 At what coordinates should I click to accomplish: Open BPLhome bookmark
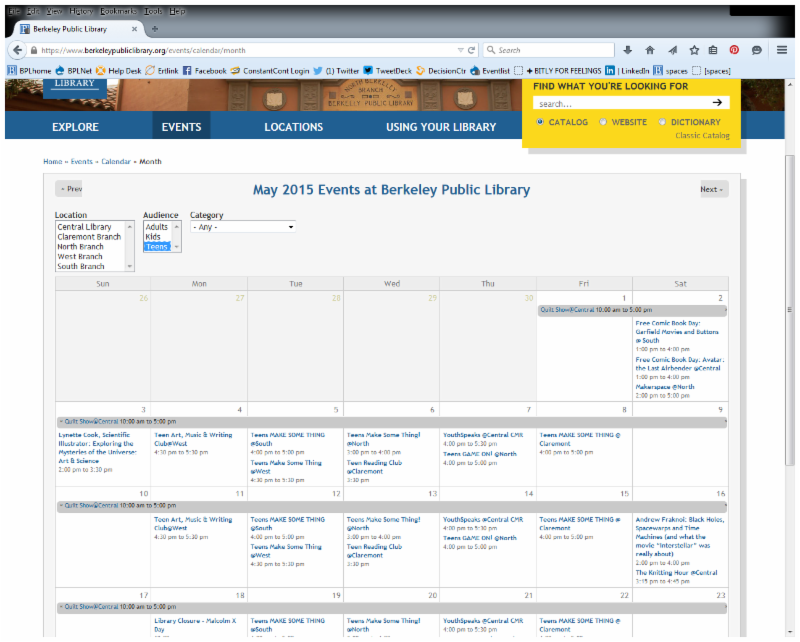(x=30, y=71)
